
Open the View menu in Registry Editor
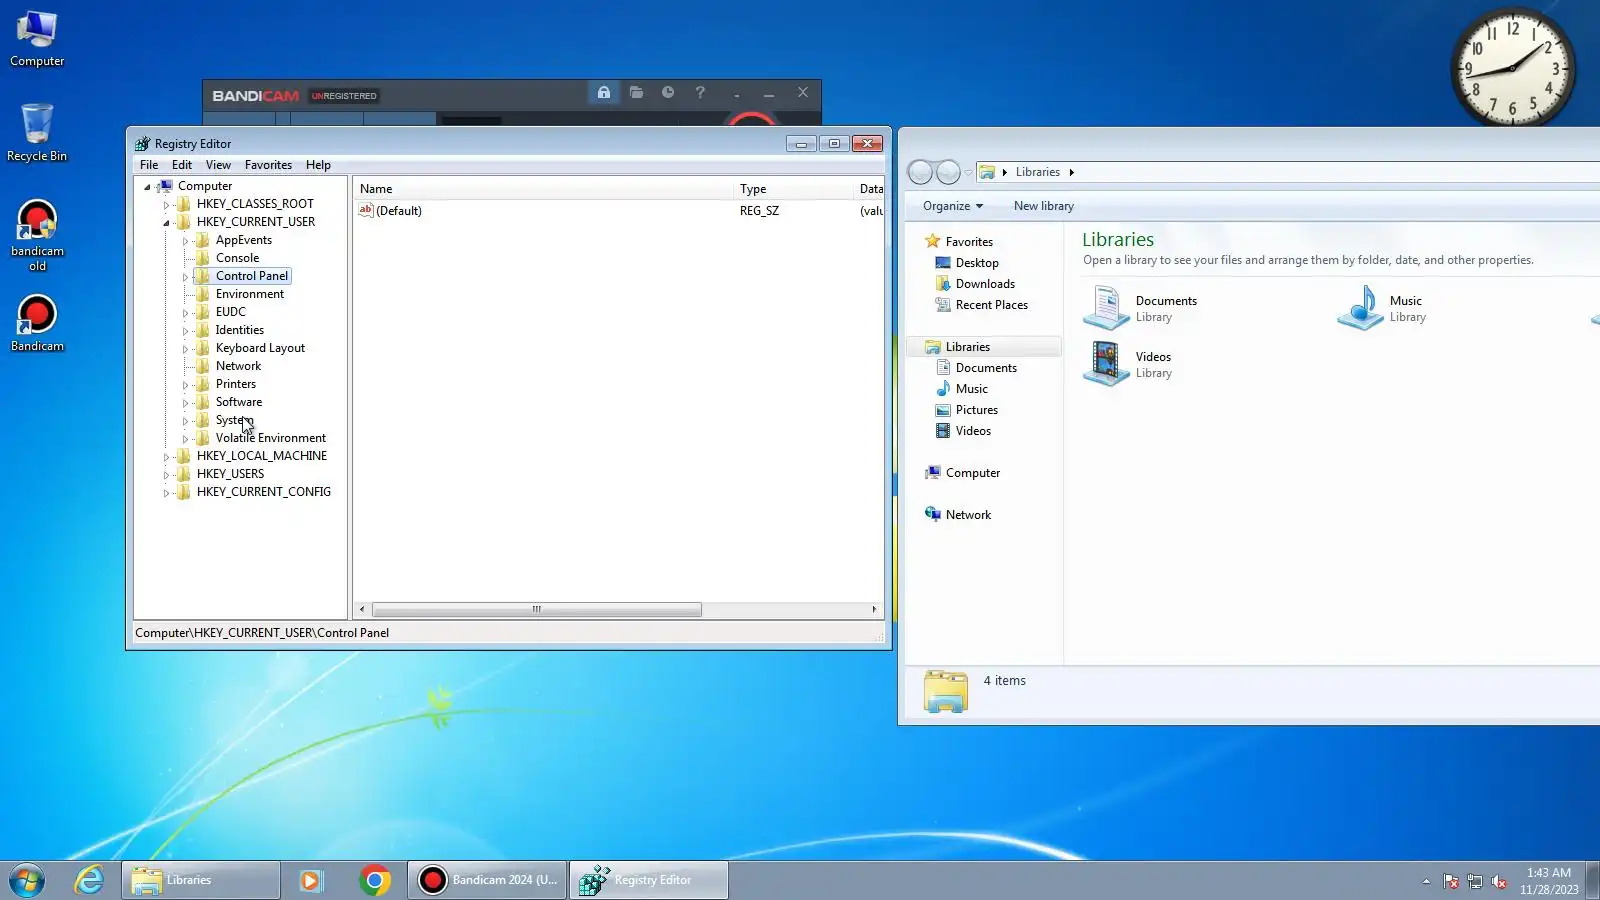pyautogui.click(x=218, y=165)
